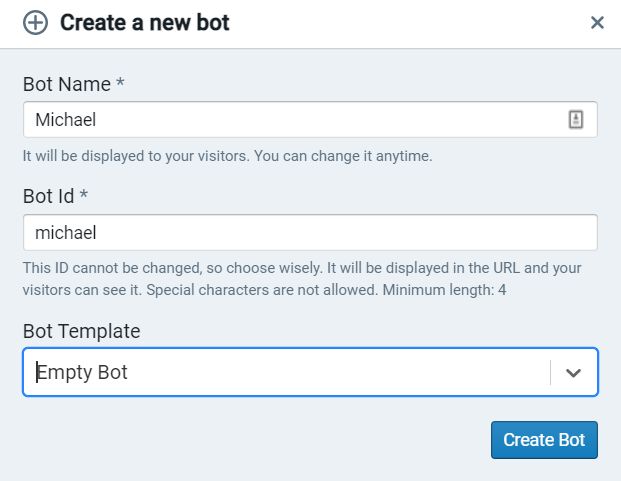Close the Create a new bot dialog
This screenshot has height=481, width=621.
597,22
